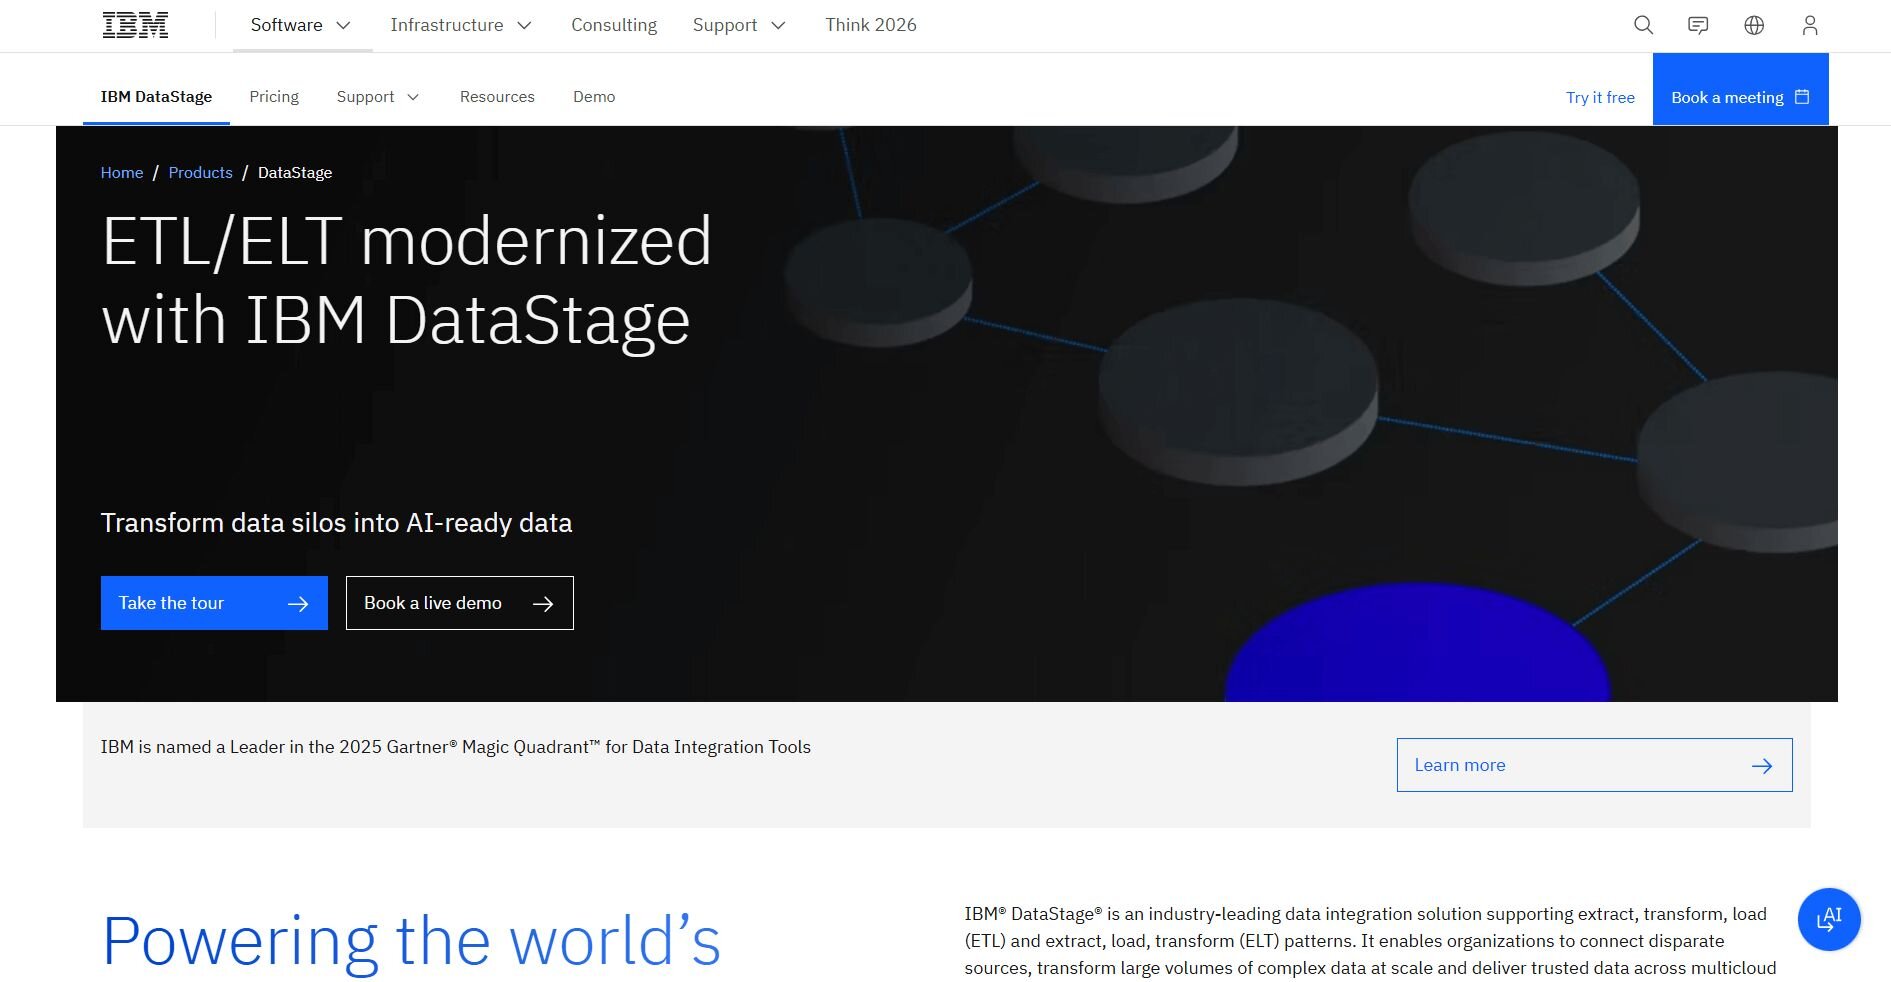The height and width of the screenshot is (982, 1891).
Task: Go to the Resources tab
Action: pos(497,97)
